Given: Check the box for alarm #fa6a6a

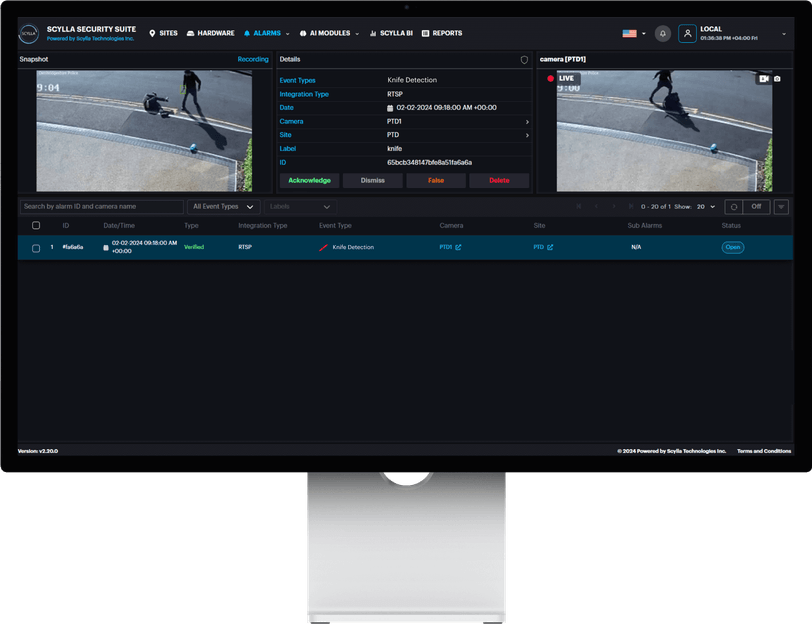Looking at the screenshot, I should point(36,248).
